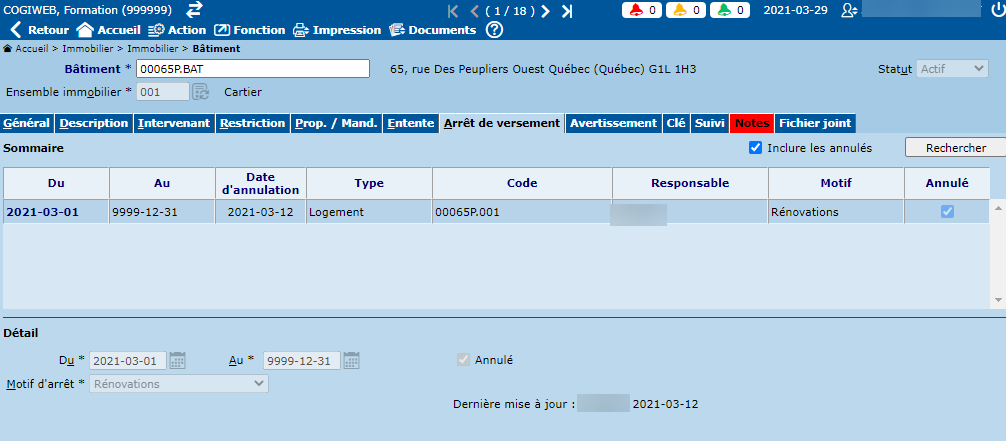
Task: Switch to the Avertissement tab
Action: pyautogui.click(x=613, y=124)
